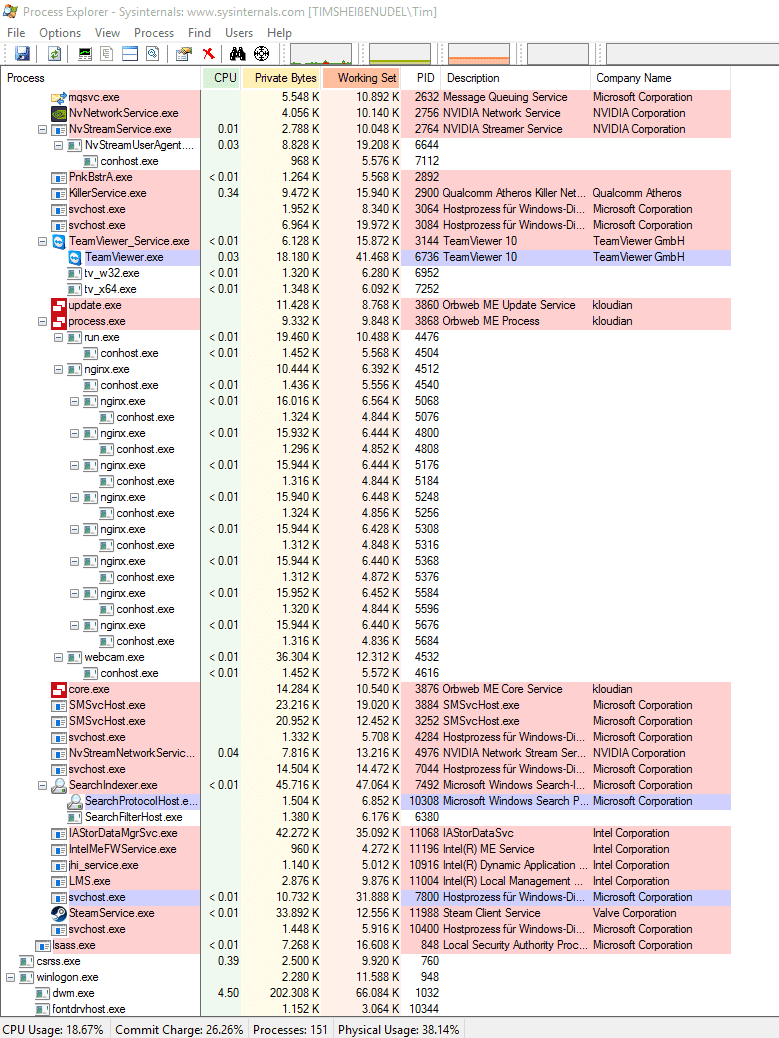Select the csrss.exe process row
This screenshot has height=1038, width=779.
click(365, 961)
